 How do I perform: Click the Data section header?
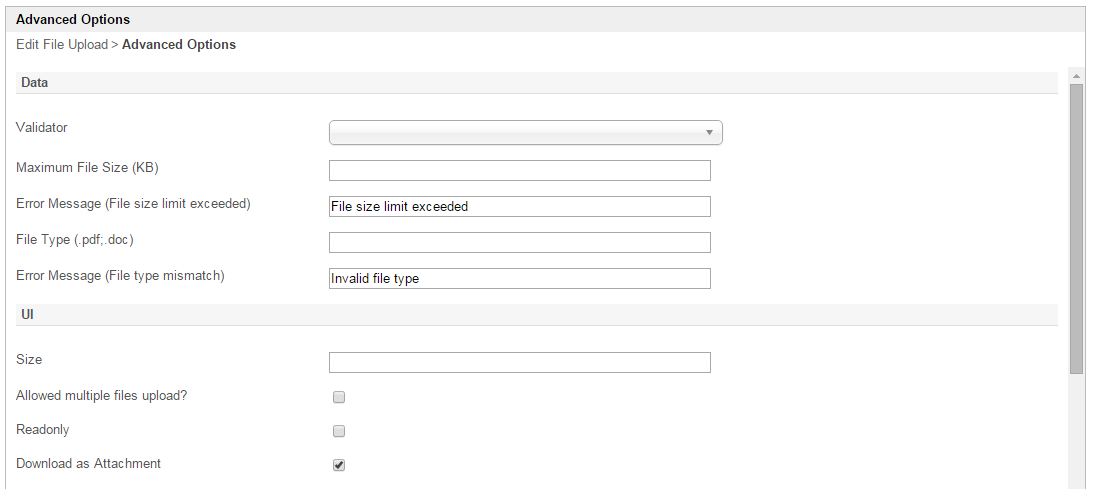click(35, 82)
